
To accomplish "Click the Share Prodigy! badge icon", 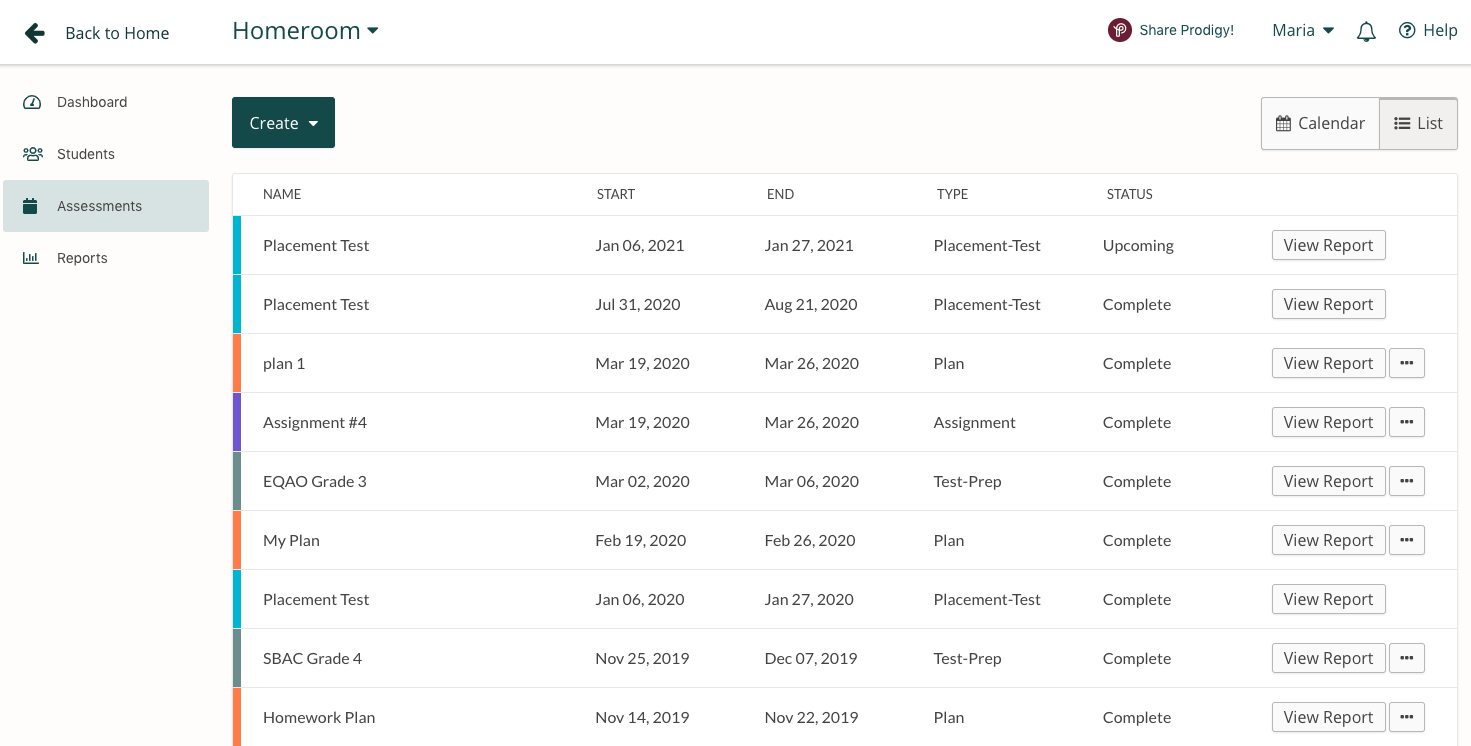I will (x=1119, y=30).
